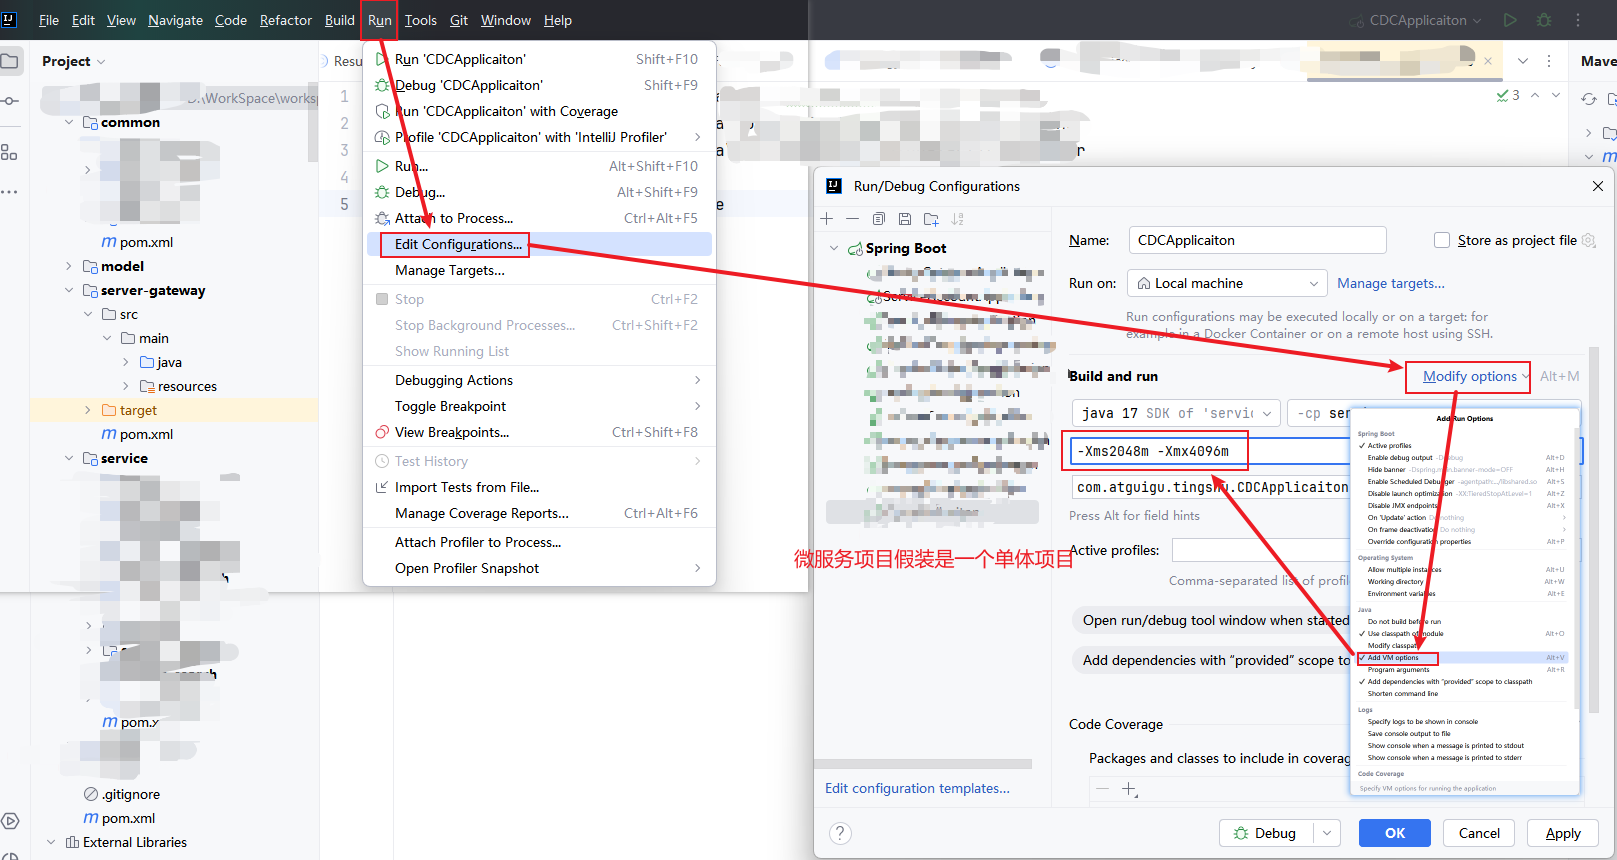Image resolution: width=1617 pixels, height=860 pixels.
Task: Close the Run/Debug Configurations dialog
Action: 1598,186
